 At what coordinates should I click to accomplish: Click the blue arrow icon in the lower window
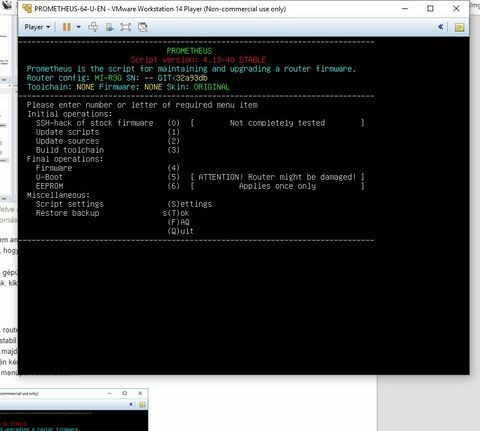[x=131, y=404]
